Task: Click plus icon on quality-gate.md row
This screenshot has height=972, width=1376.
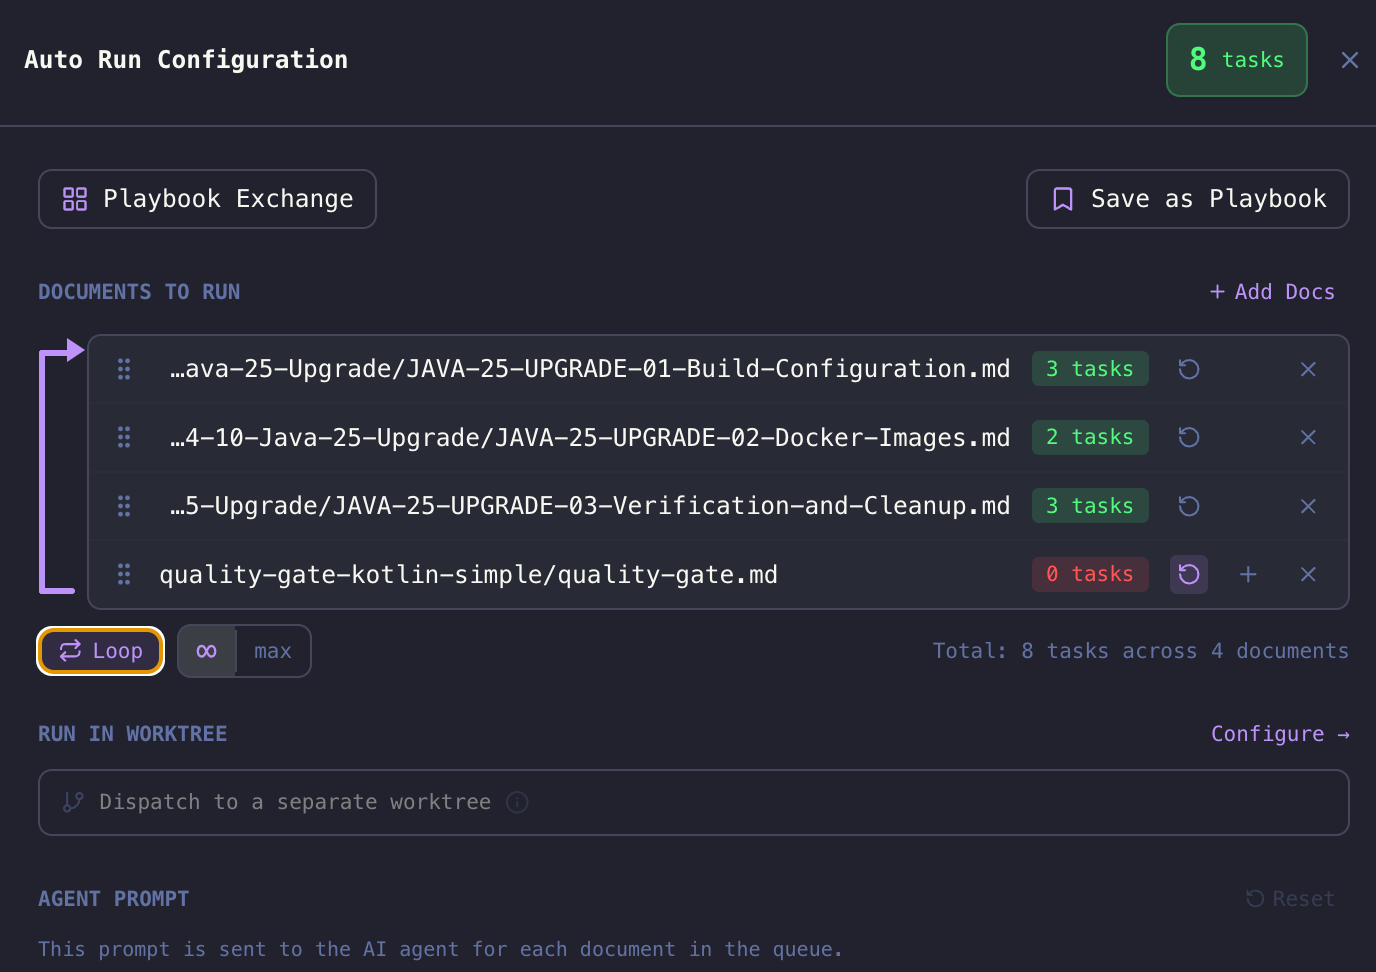Action: (x=1248, y=574)
